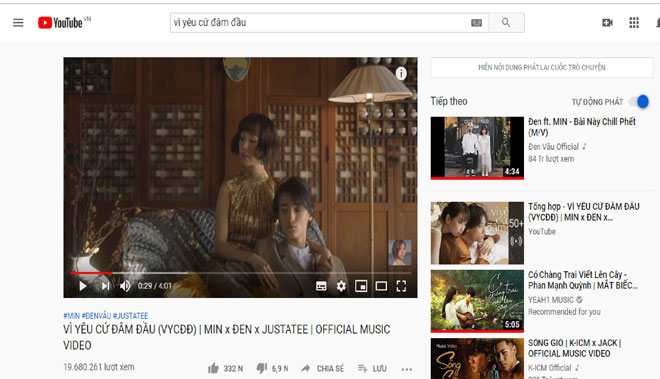Open title "SÓNG GIÓ | K-ICM x JACK"

coord(575,348)
